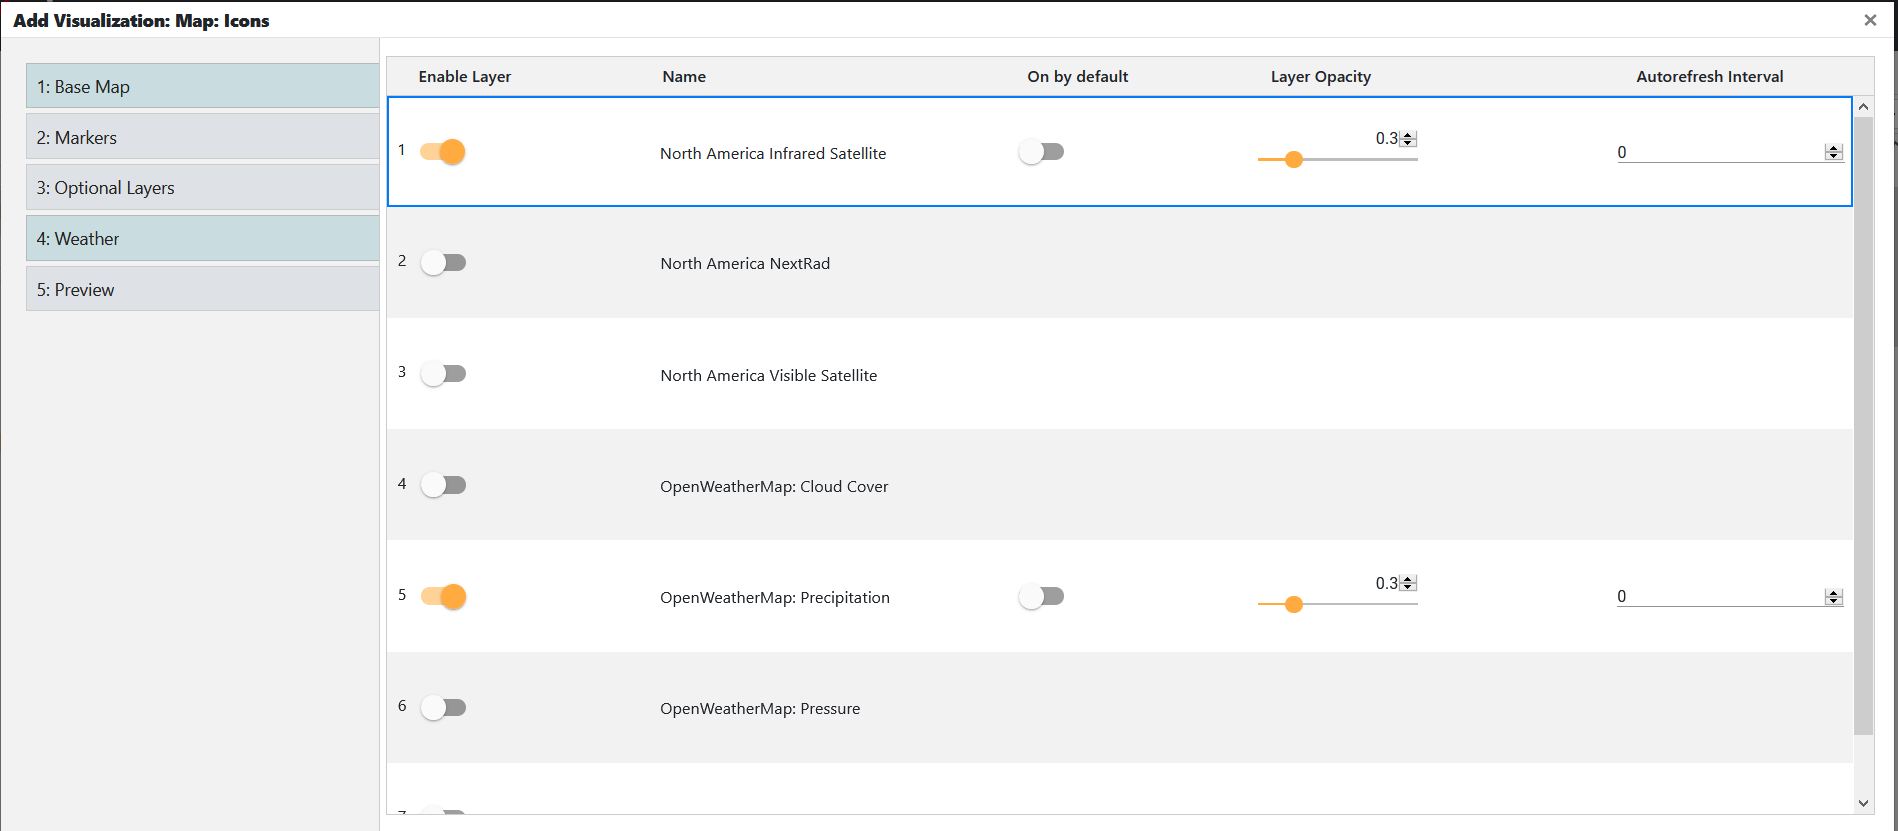
Task: Click Precipitation opacity value stepper
Action: point(1408,583)
